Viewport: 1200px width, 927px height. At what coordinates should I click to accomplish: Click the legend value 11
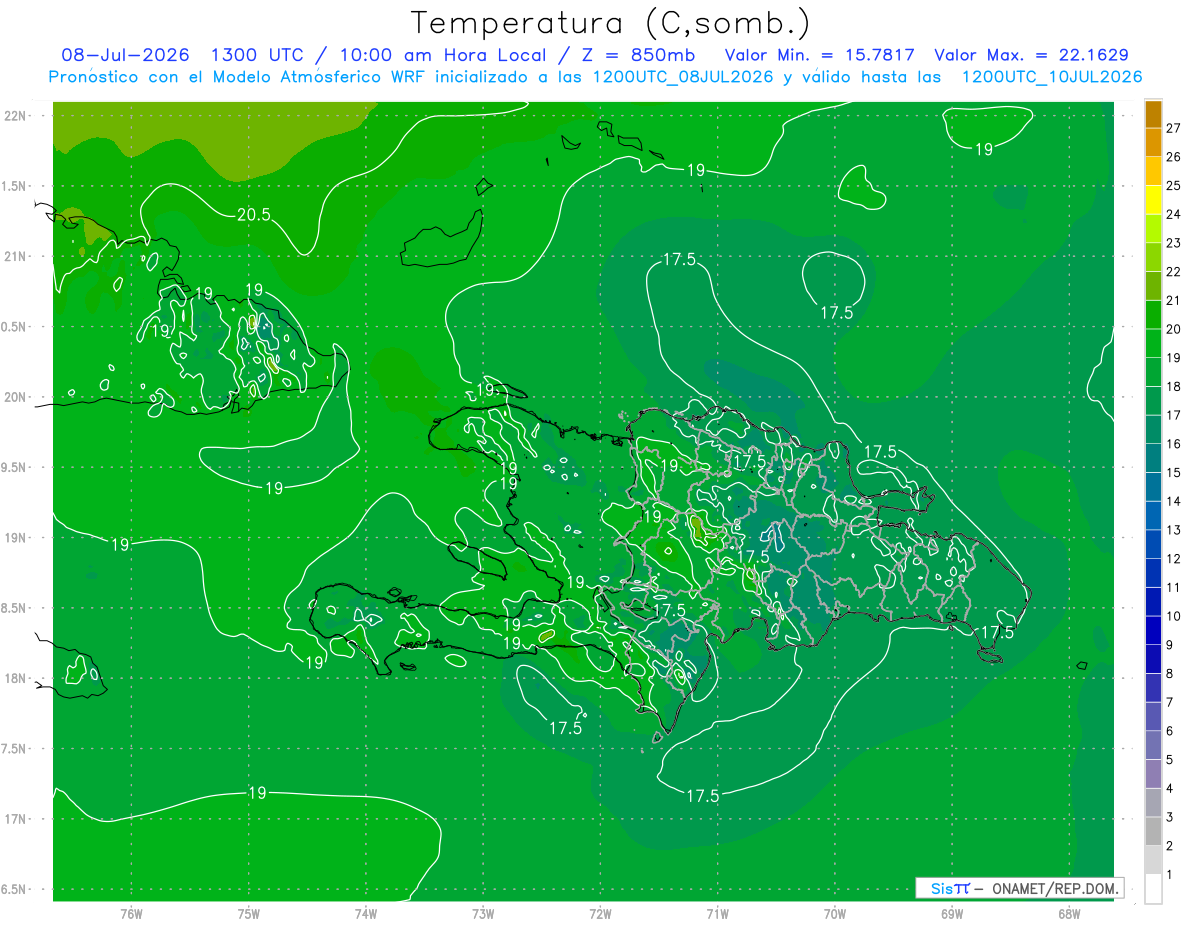click(1174, 587)
